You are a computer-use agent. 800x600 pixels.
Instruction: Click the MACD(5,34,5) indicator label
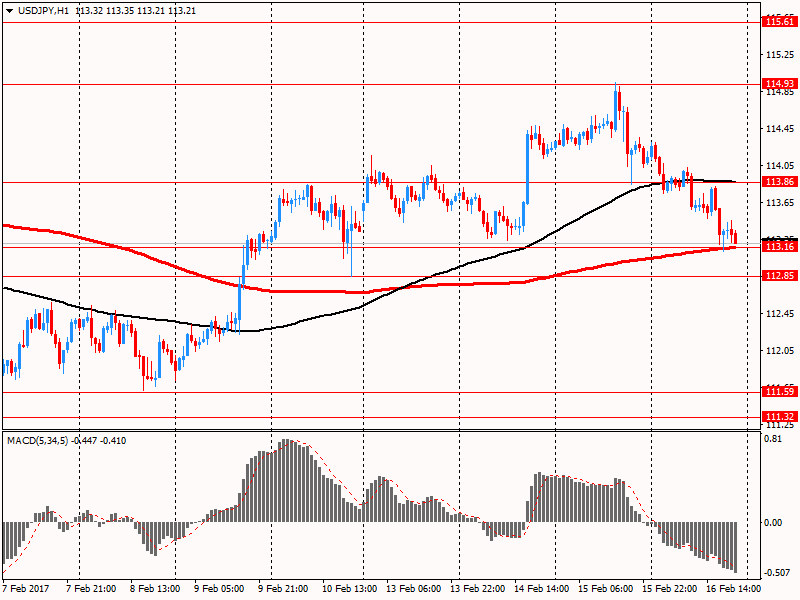(37, 441)
